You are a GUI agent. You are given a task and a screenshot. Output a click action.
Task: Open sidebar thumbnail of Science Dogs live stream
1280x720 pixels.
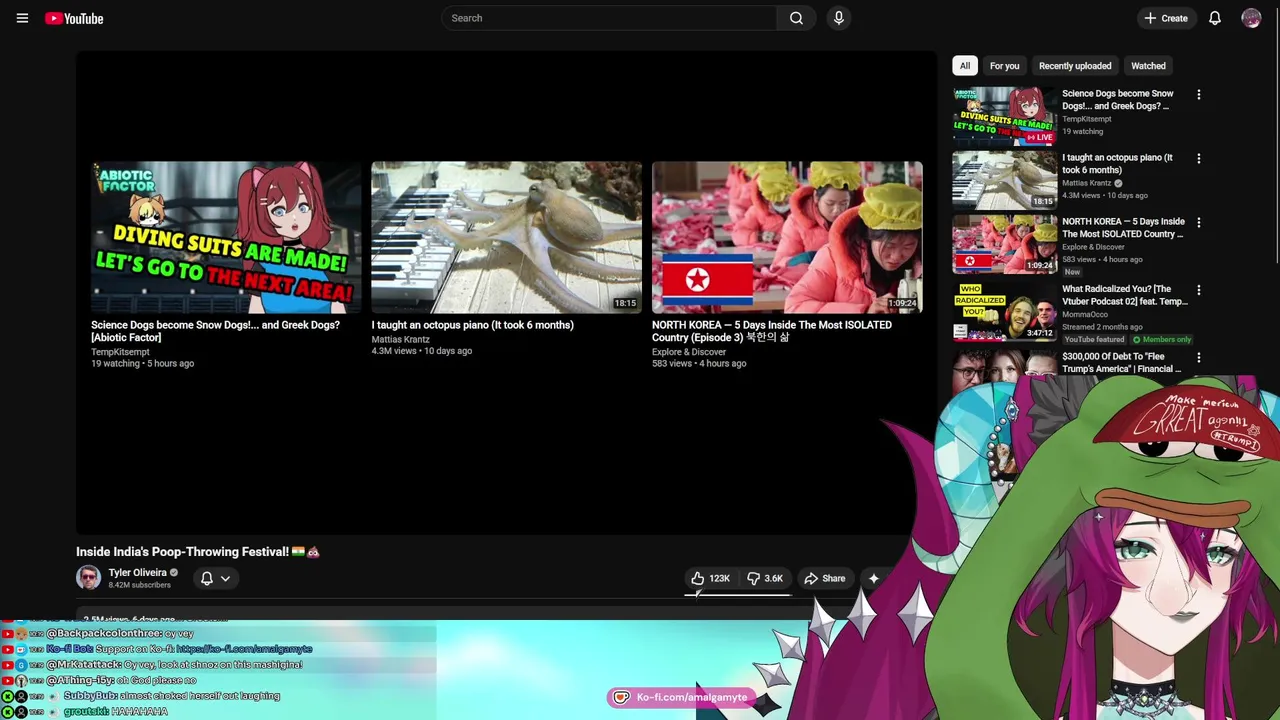pos(1004,116)
